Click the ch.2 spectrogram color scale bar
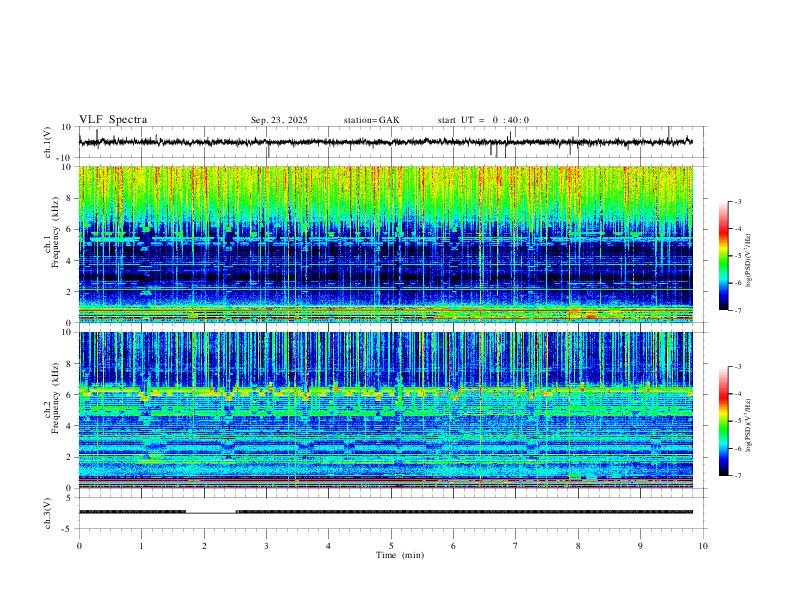The width and height of the screenshot is (792, 612). 723,421
